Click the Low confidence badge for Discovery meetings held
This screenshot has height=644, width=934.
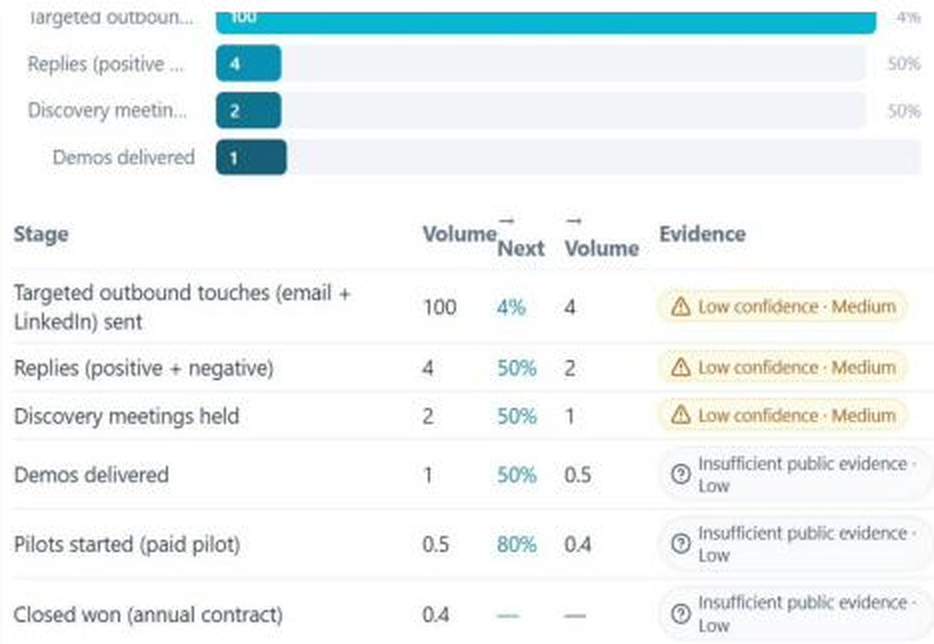pos(782,415)
